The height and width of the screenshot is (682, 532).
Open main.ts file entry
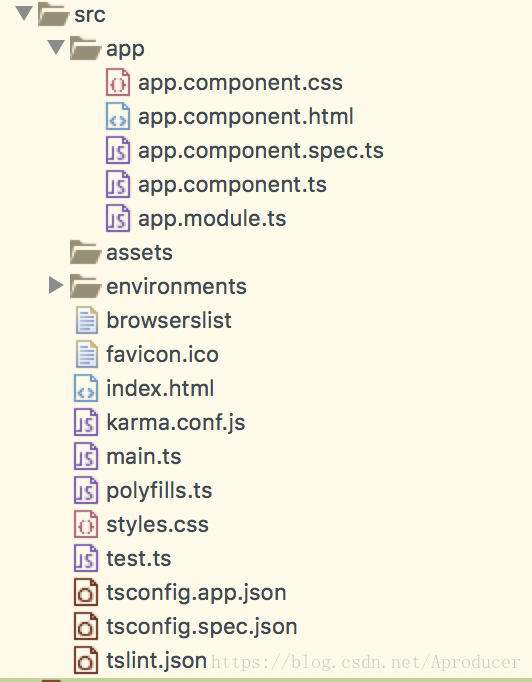(x=144, y=456)
